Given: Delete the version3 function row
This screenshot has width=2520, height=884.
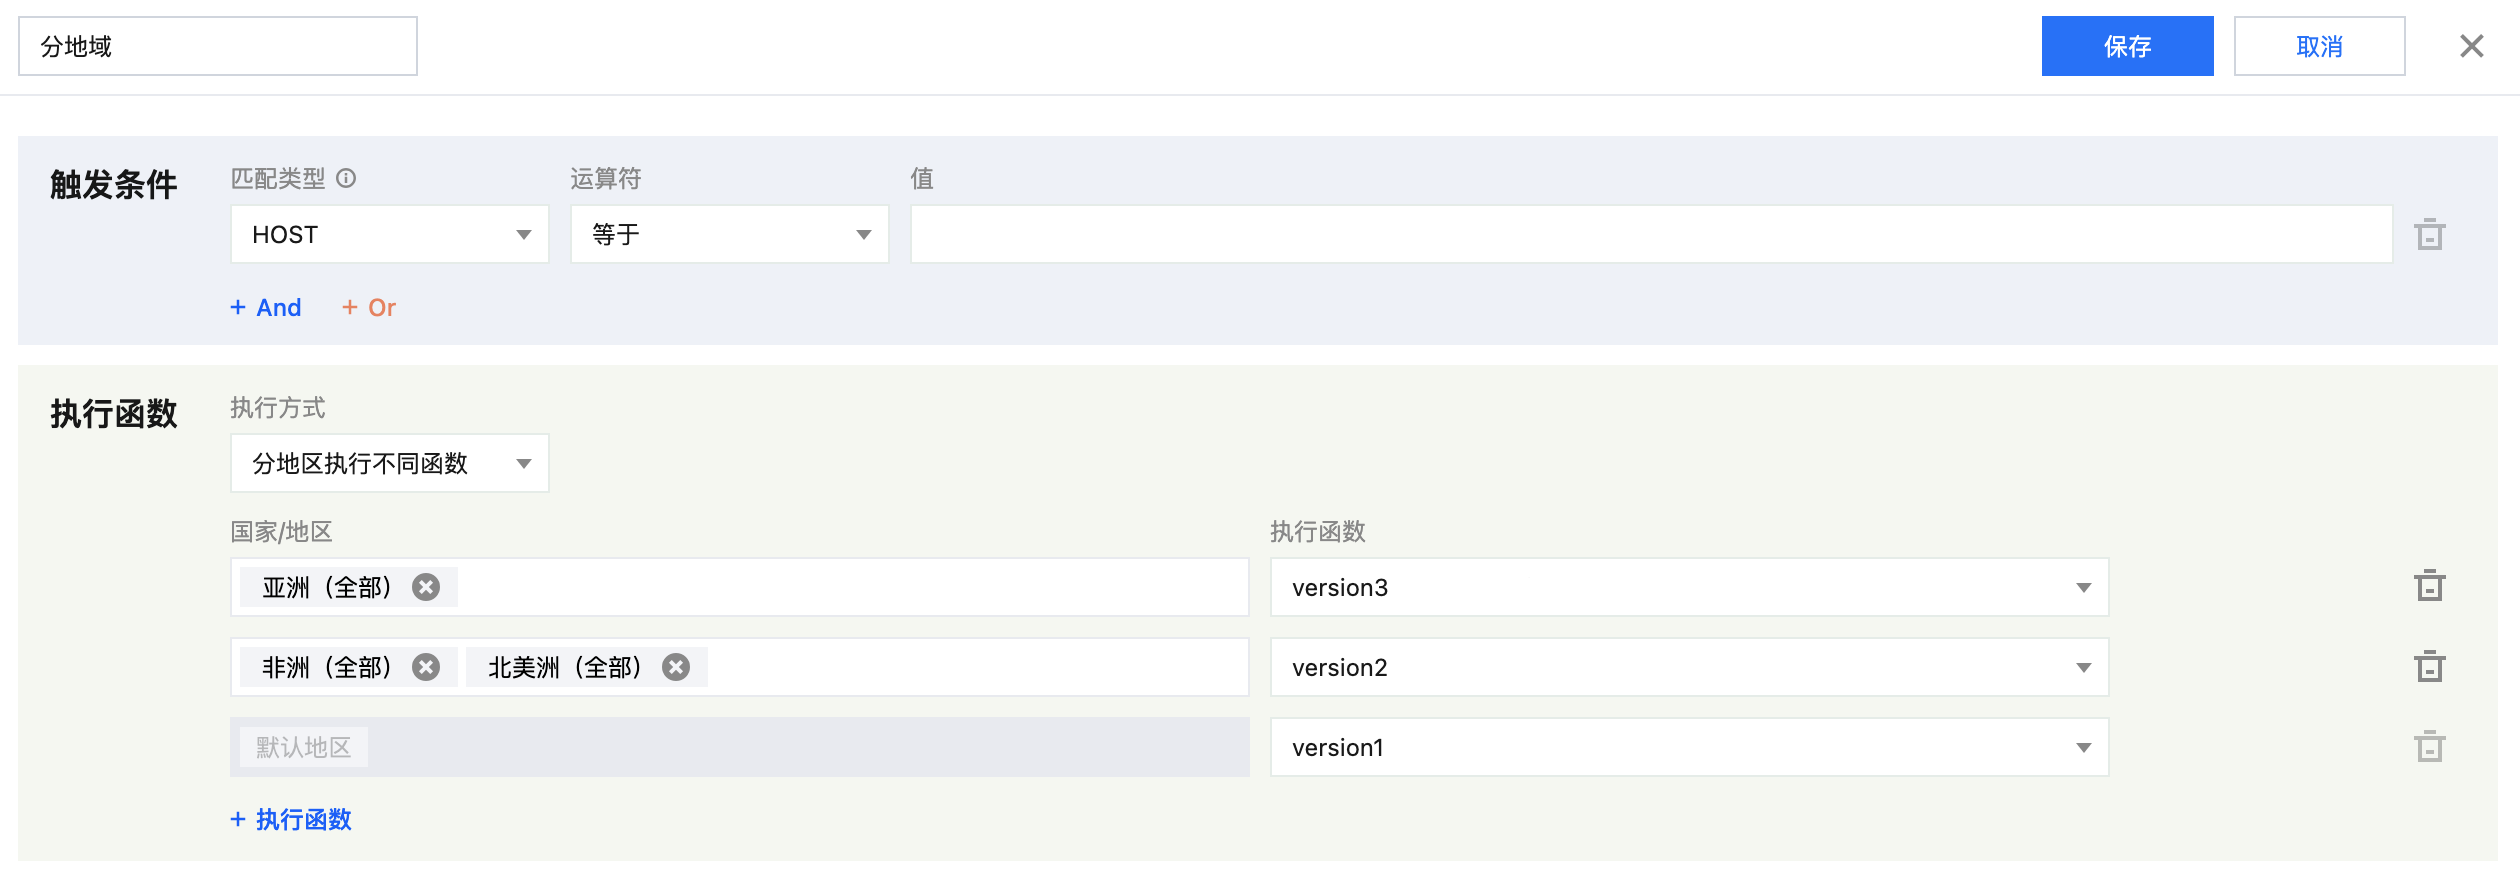Looking at the screenshot, I should (x=2429, y=586).
